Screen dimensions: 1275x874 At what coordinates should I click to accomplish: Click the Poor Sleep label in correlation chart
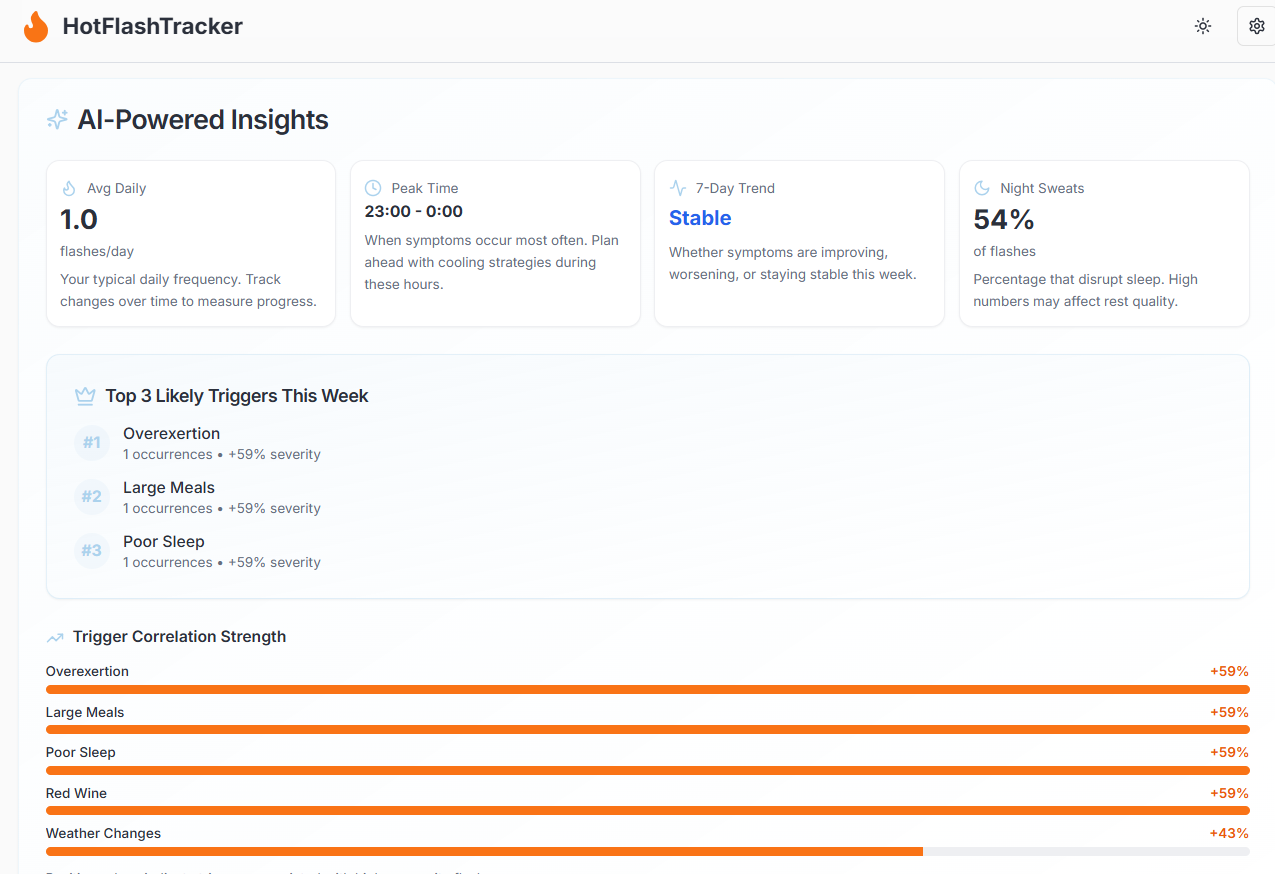81,752
